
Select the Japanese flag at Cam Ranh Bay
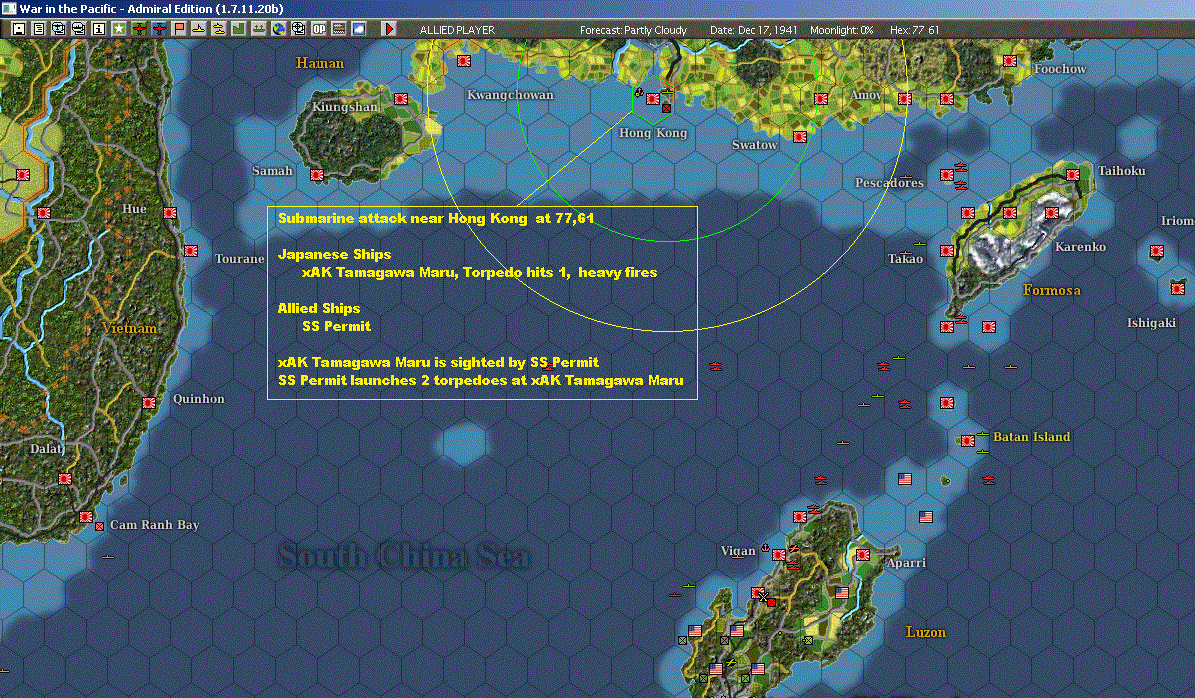click(x=86, y=517)
